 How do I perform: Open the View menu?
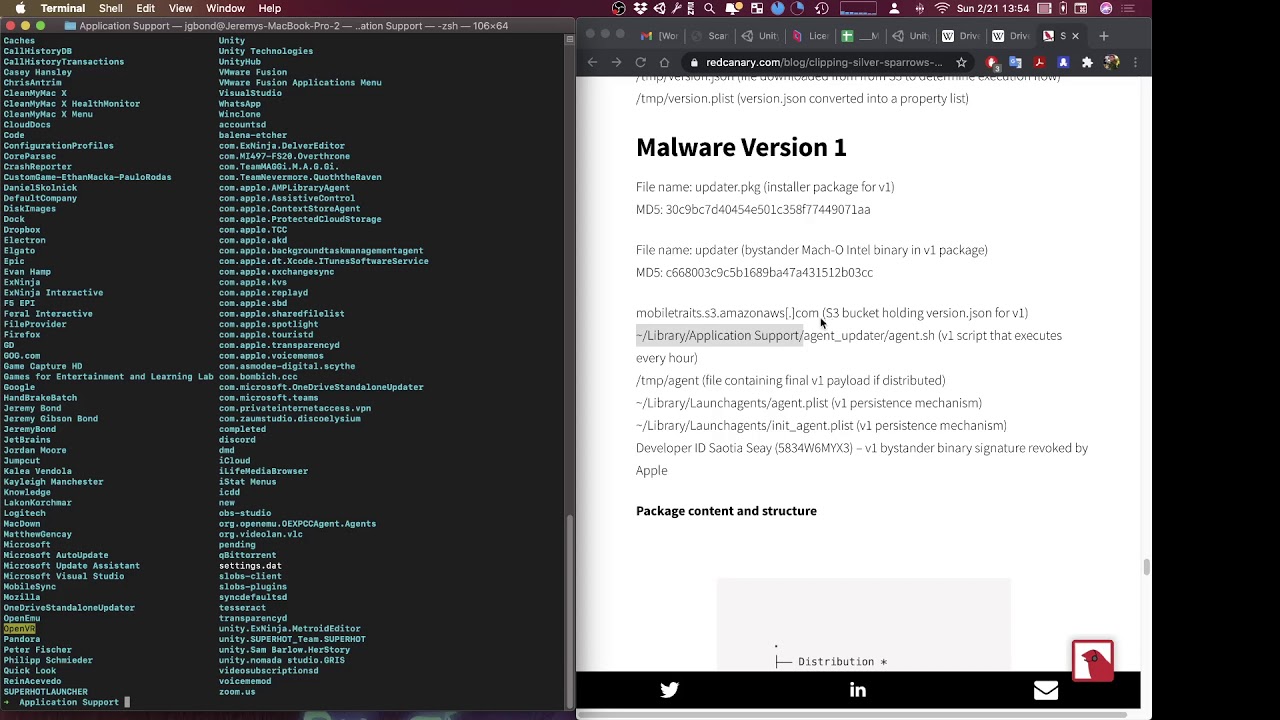click(180, 8)
